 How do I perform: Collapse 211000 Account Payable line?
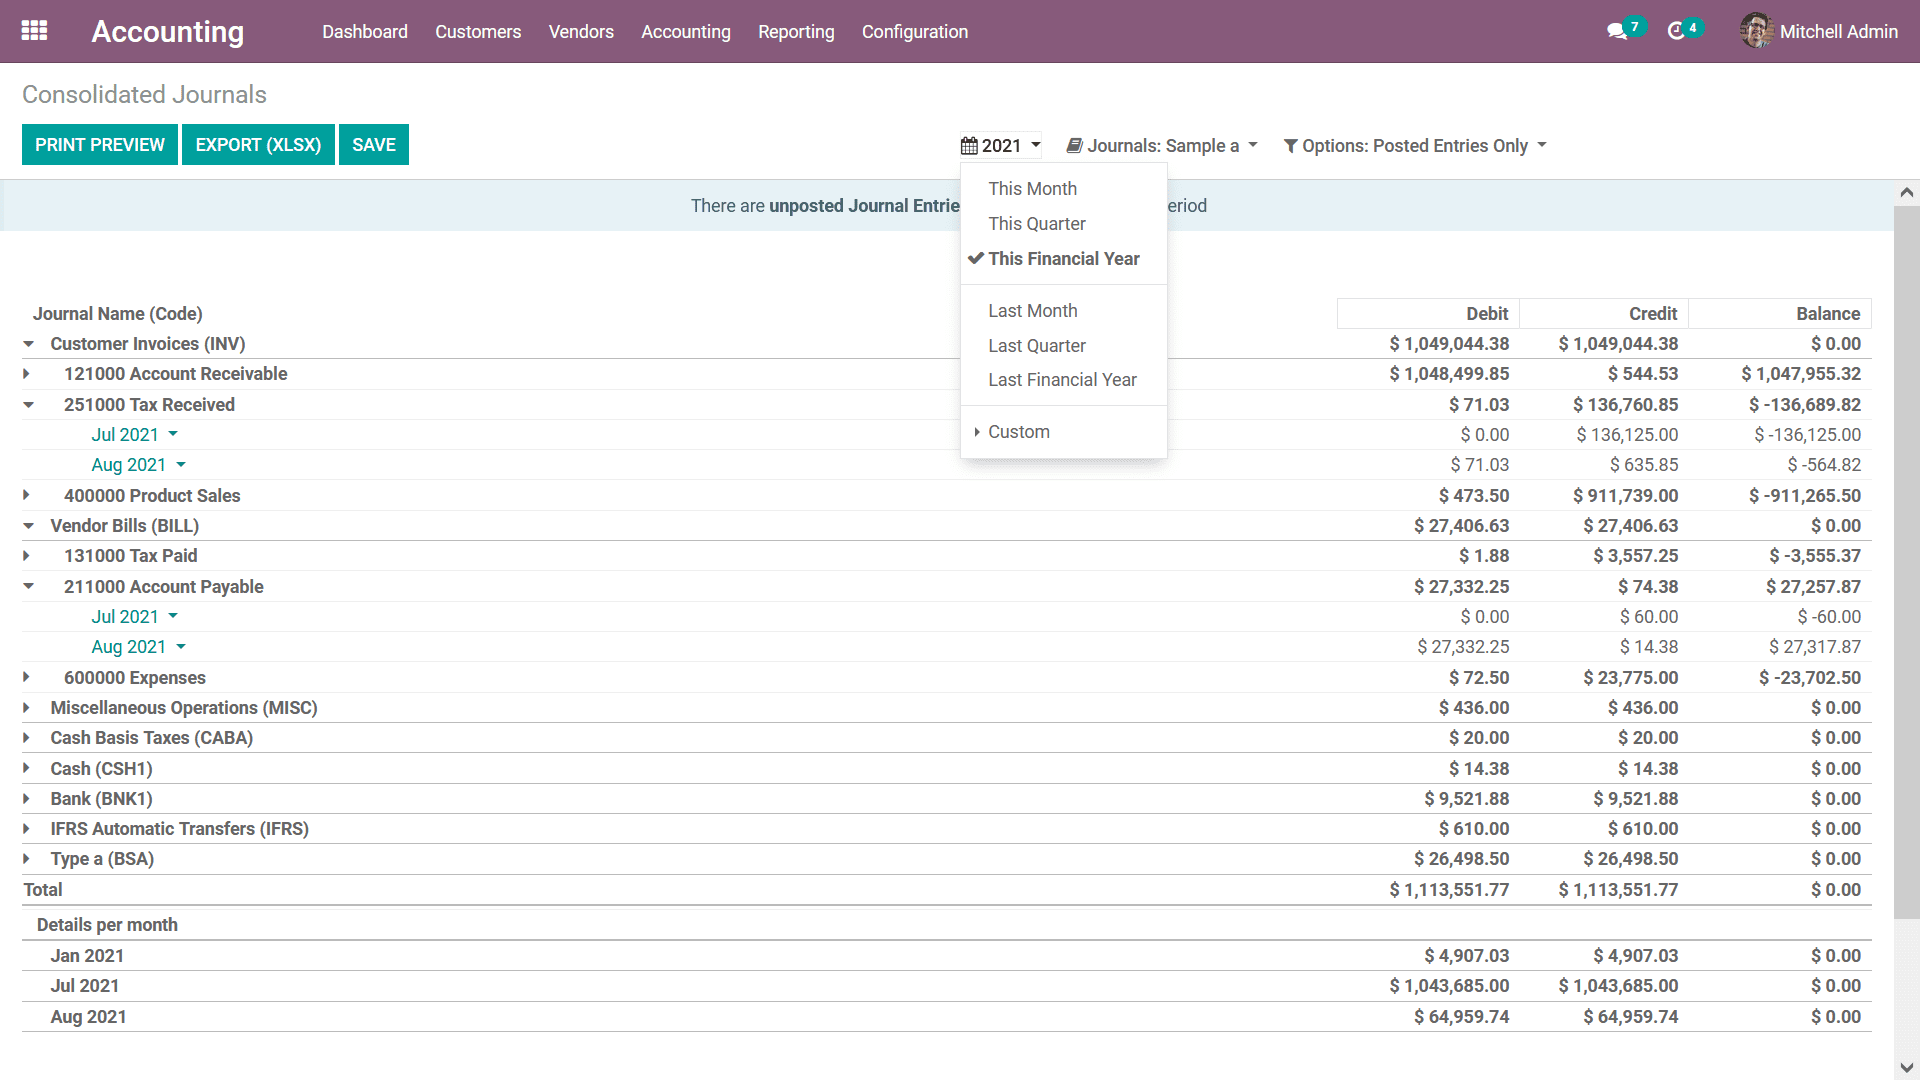pyautogui.click(x=28, y=587)
